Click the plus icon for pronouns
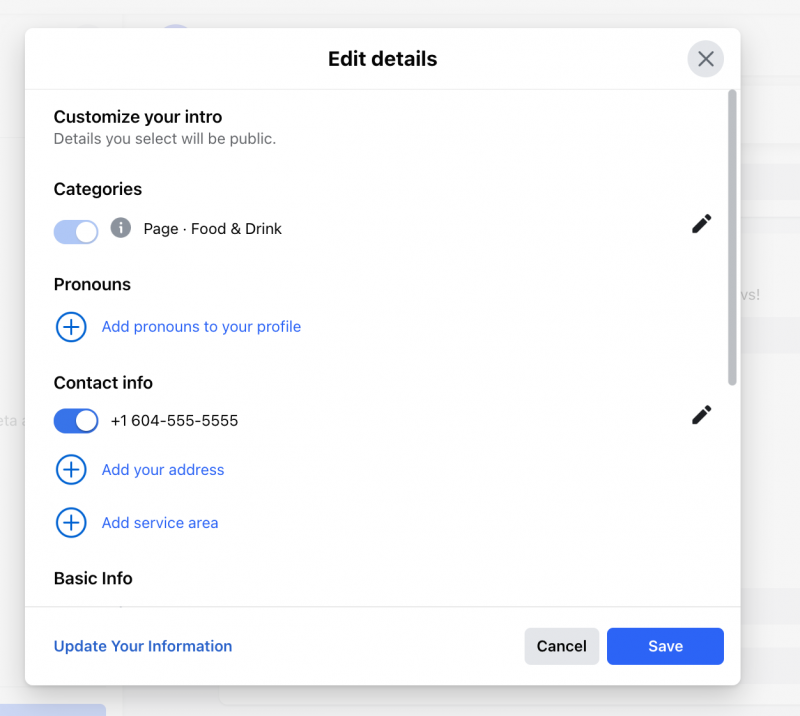800x716 pixels. [x=71, y=327]
